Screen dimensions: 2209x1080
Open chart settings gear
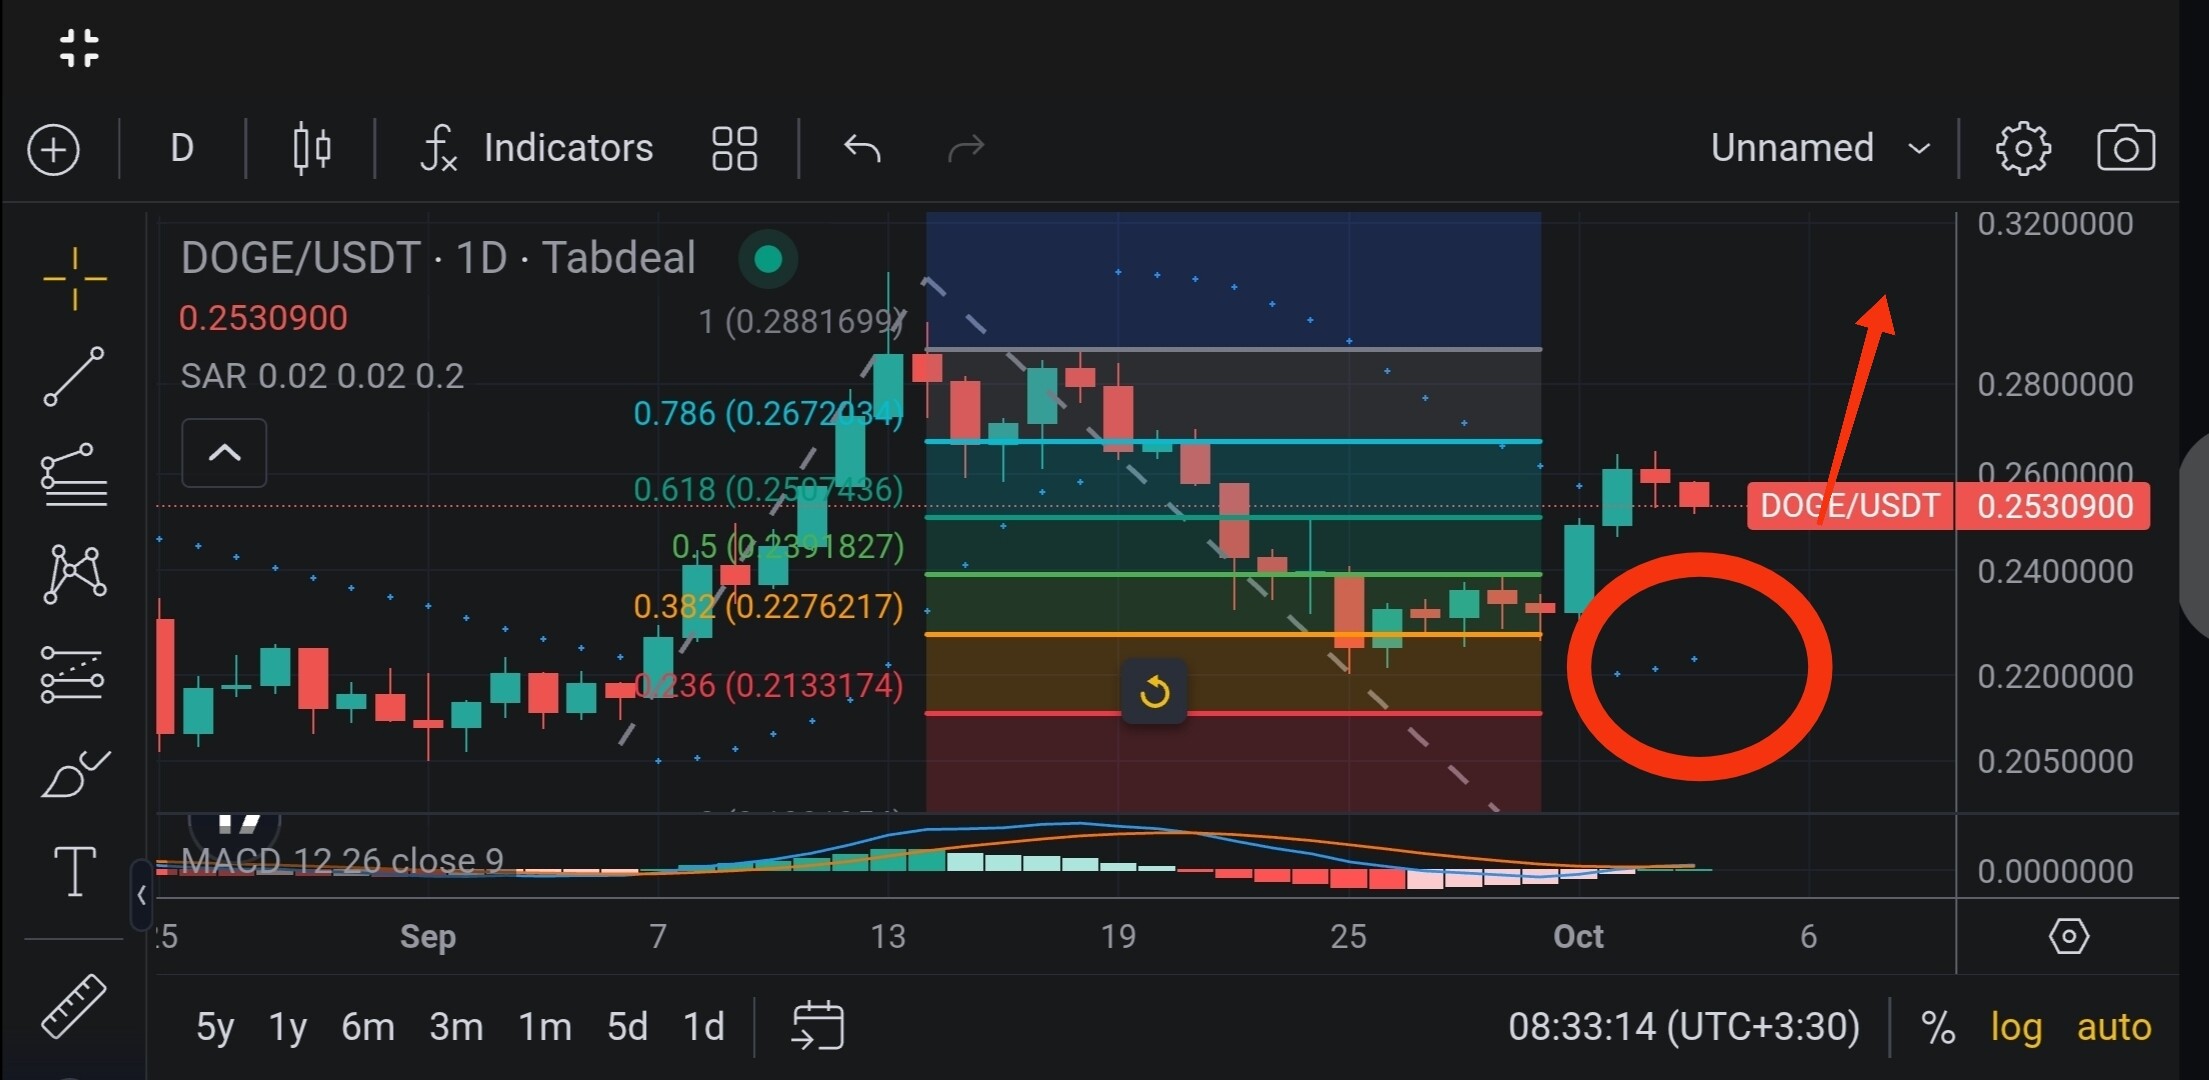[2023, 150]
